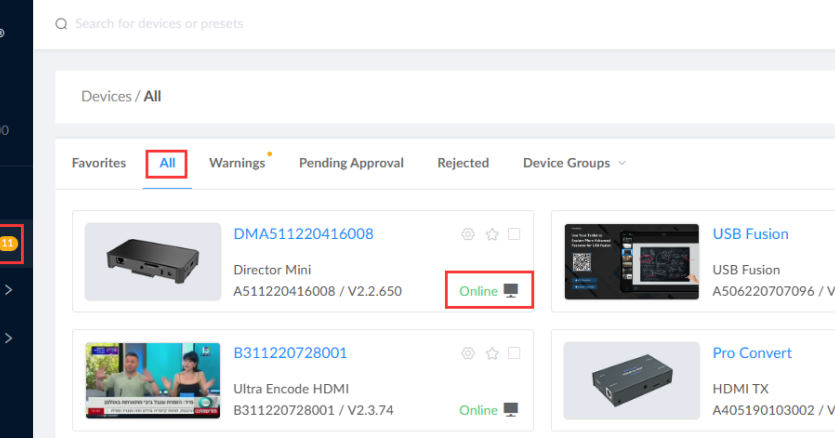Open settings gear for DMA511220416008
Image resolution: width=835 pixels, height=438 pixels.
point(468,234)
